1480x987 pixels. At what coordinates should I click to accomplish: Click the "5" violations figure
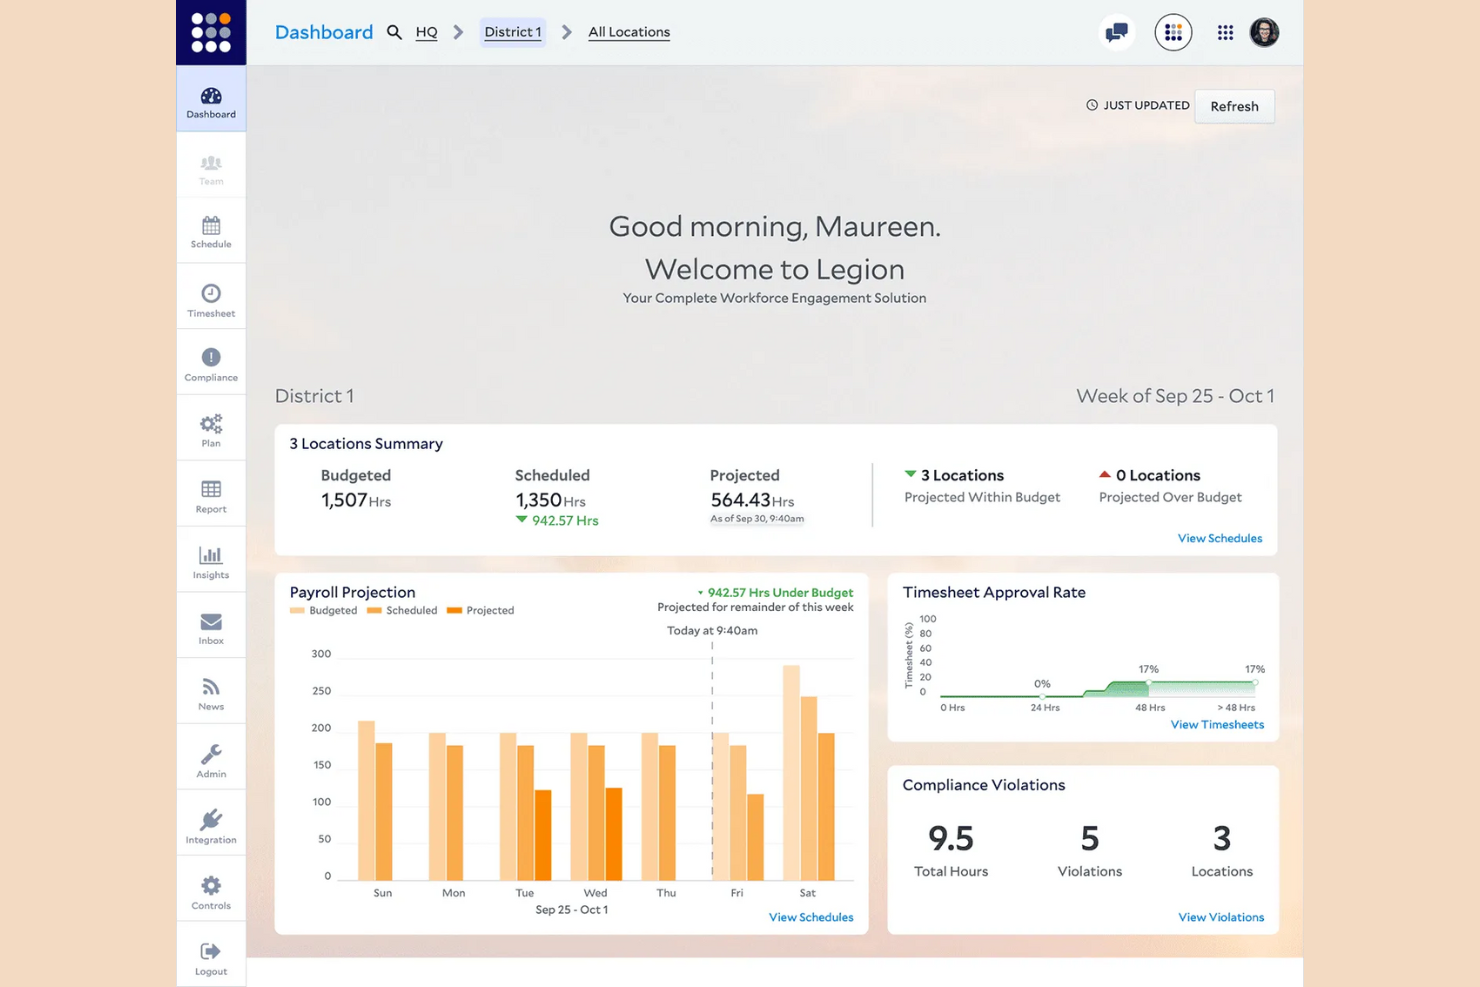tap(1090, 838)
